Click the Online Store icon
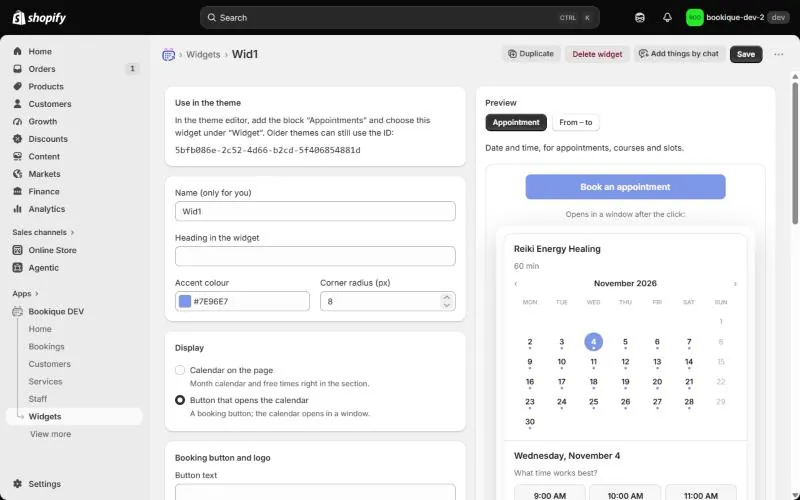Screen dimensions: 800x500 click(x=18, y=250)
